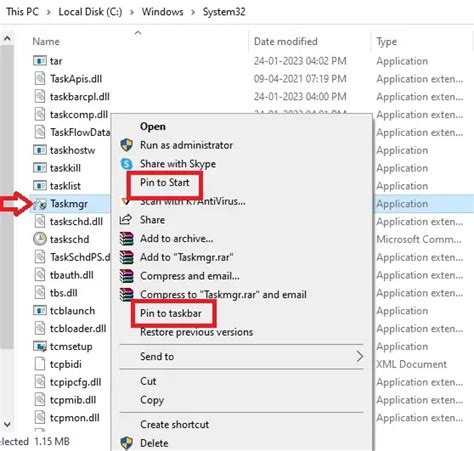Click the taskschd.dll file icon
The image size is (474, 451).
tap(40, 221)
